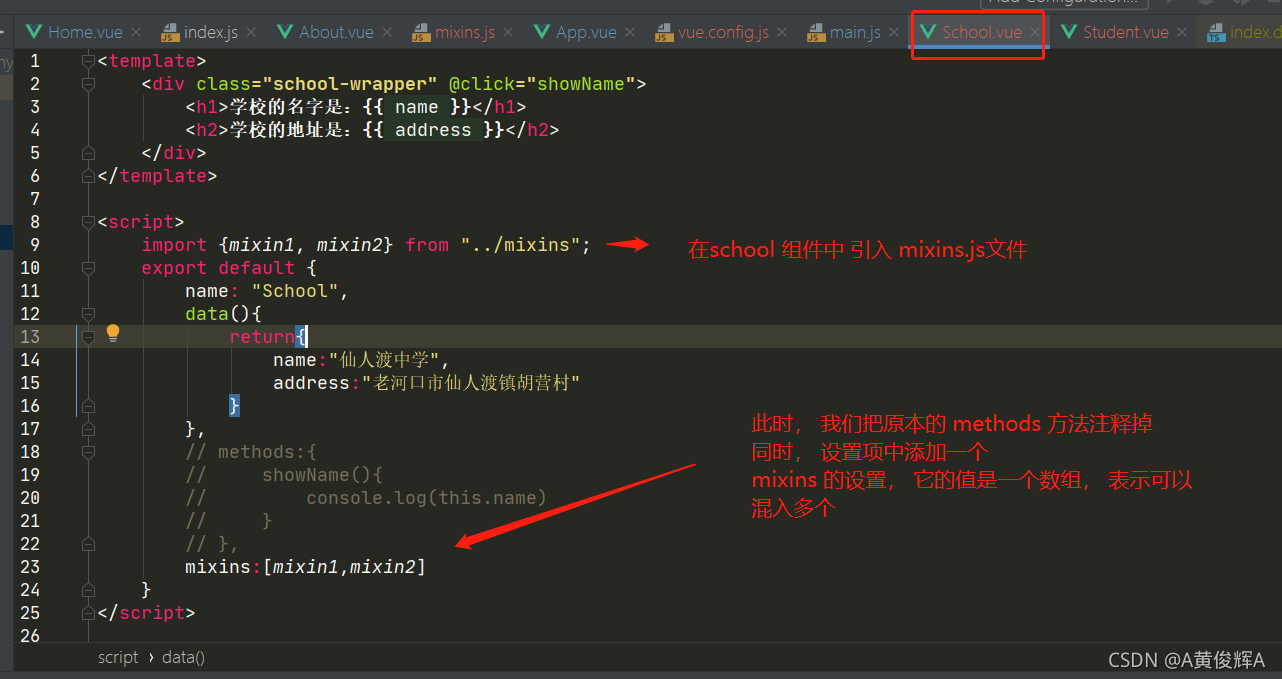Click the fold end marker on line 16

click(x=88, y=406)
